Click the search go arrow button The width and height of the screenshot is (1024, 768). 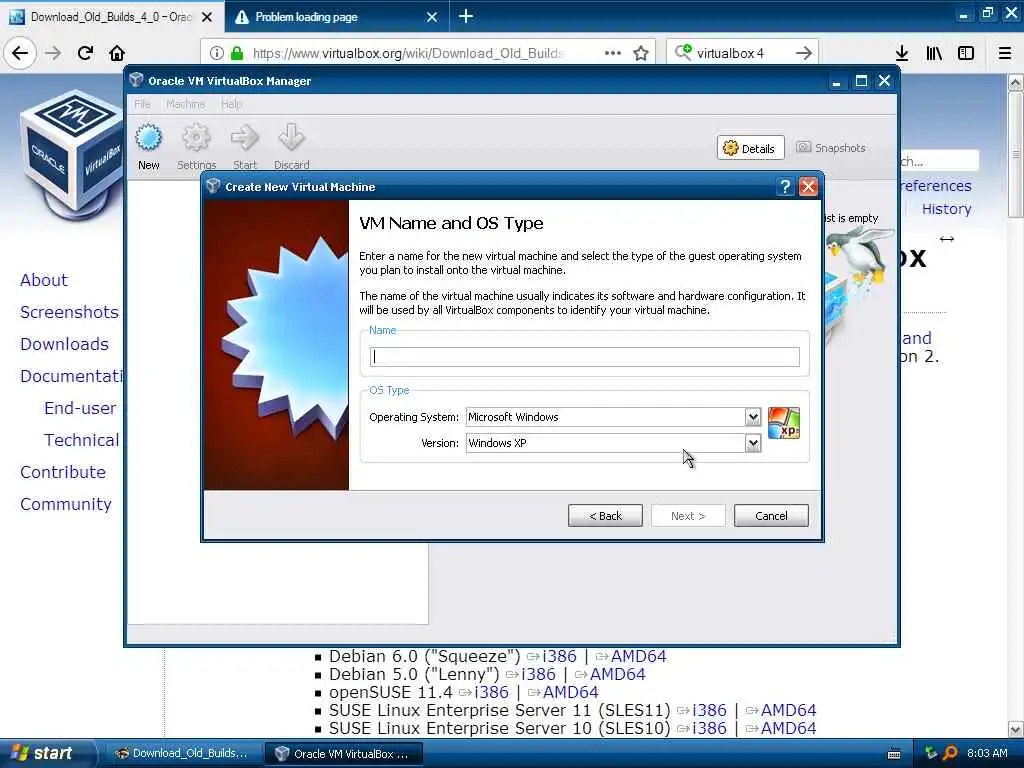coord(804,53)
